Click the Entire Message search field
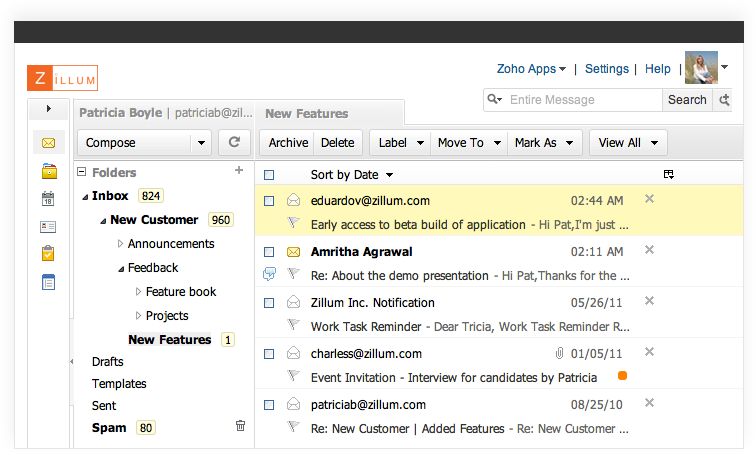The image size is (756, 454). pyautogui.click(x=580, y=100)
